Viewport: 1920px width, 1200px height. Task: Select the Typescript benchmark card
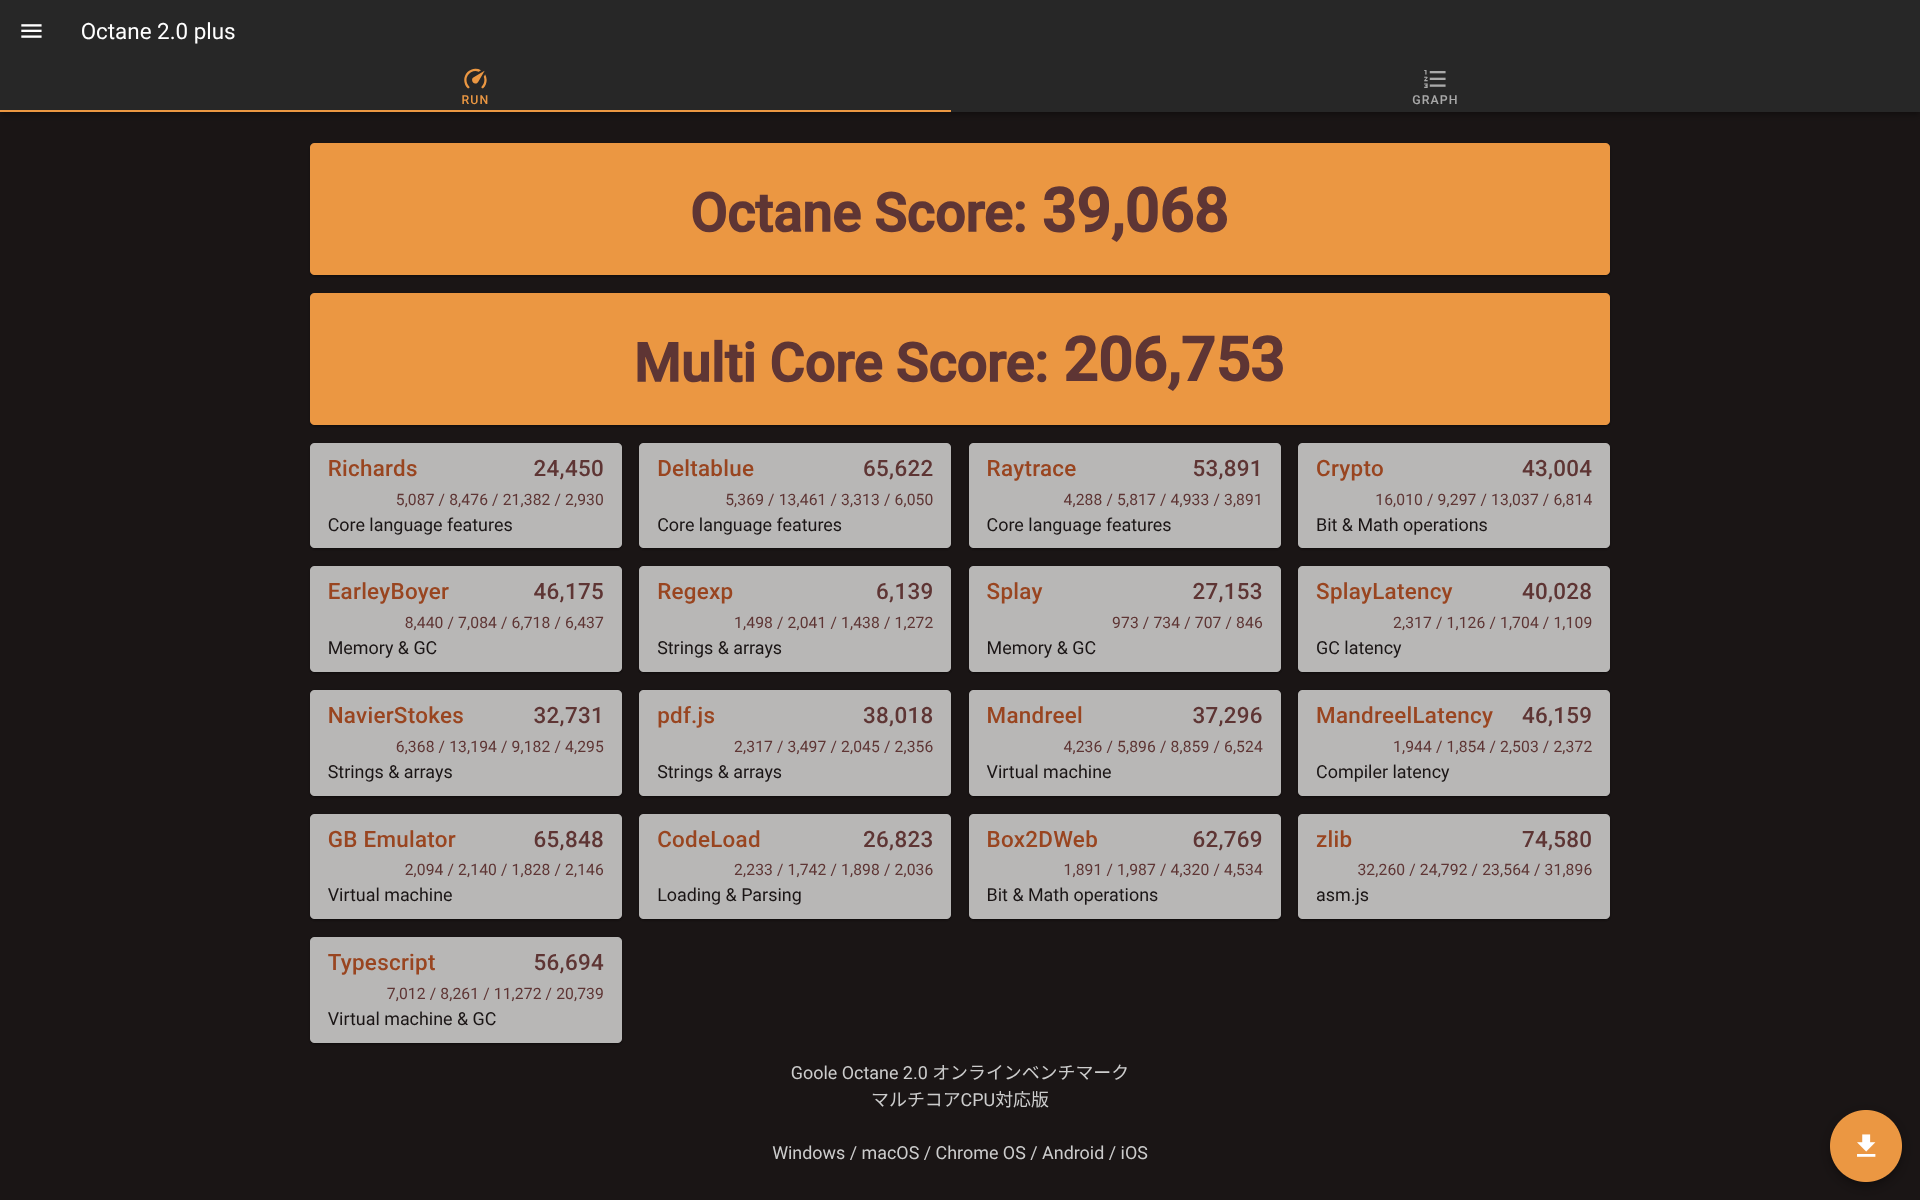tap(465, 989)
